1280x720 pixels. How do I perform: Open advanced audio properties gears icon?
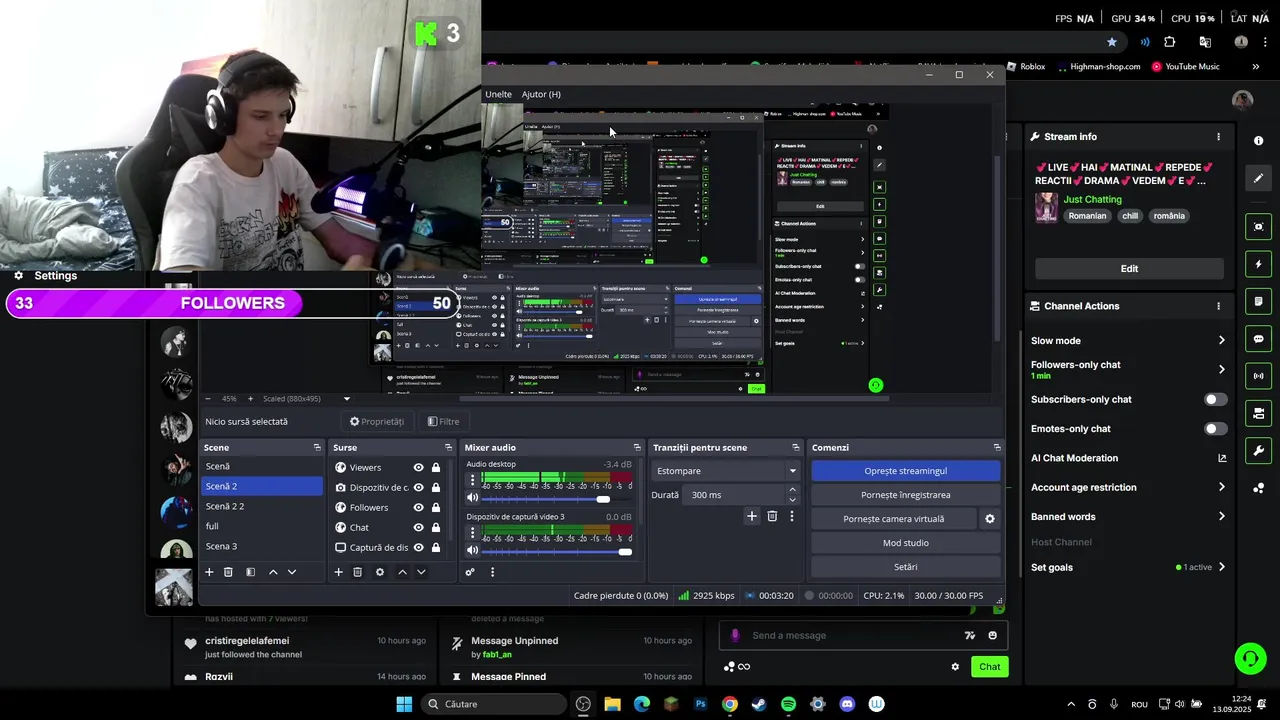[x=470, y=572]
